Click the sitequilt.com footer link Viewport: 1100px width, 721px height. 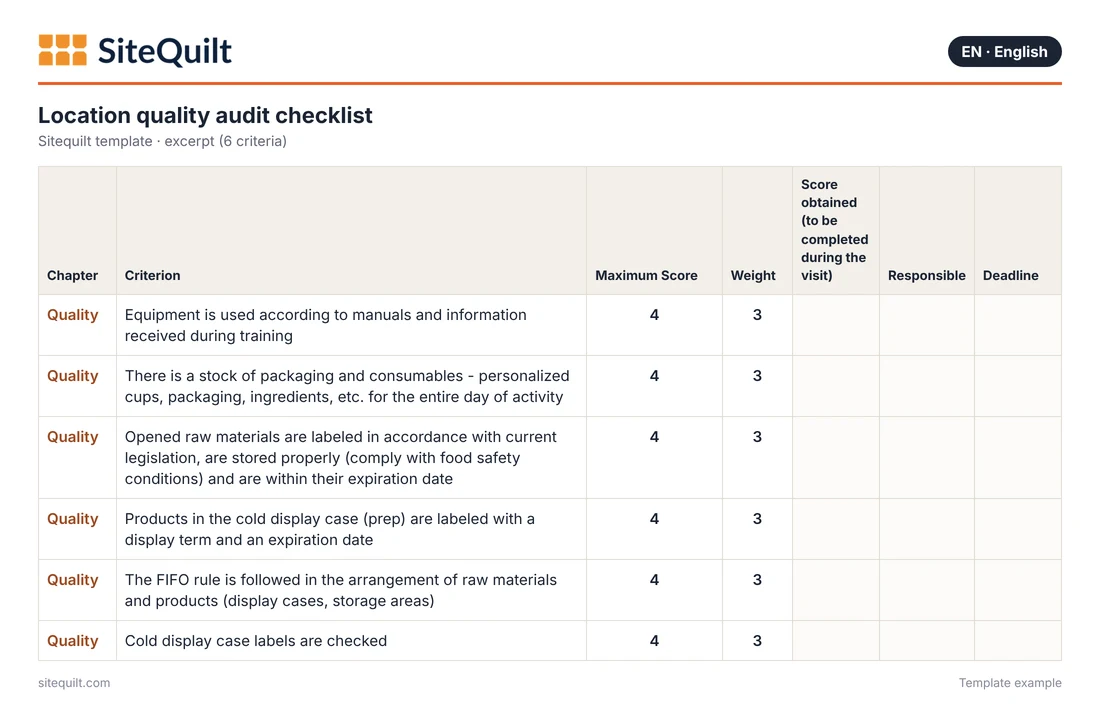click(74, 682)
